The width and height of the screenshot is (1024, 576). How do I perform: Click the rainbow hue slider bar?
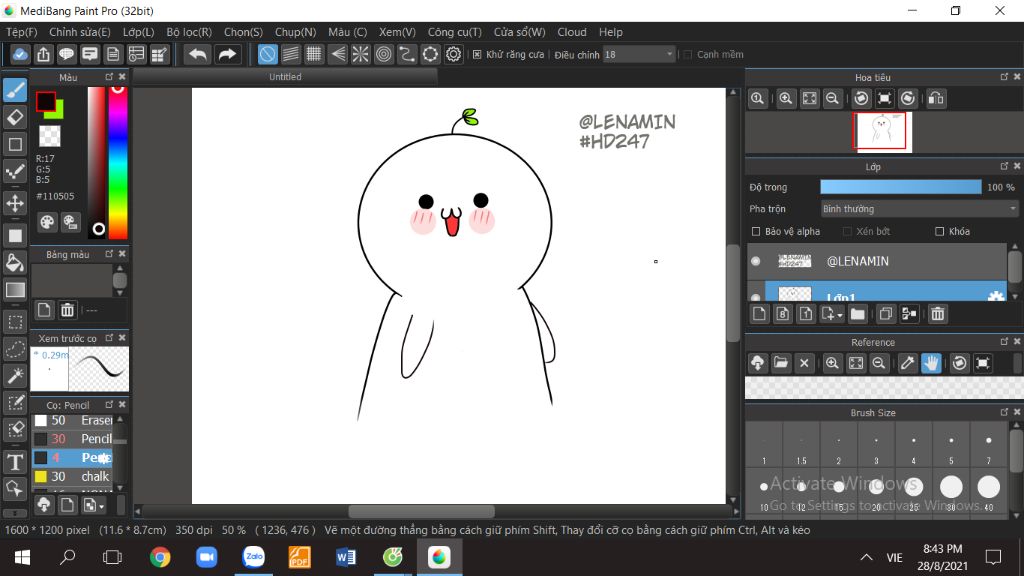coord(118,163)
